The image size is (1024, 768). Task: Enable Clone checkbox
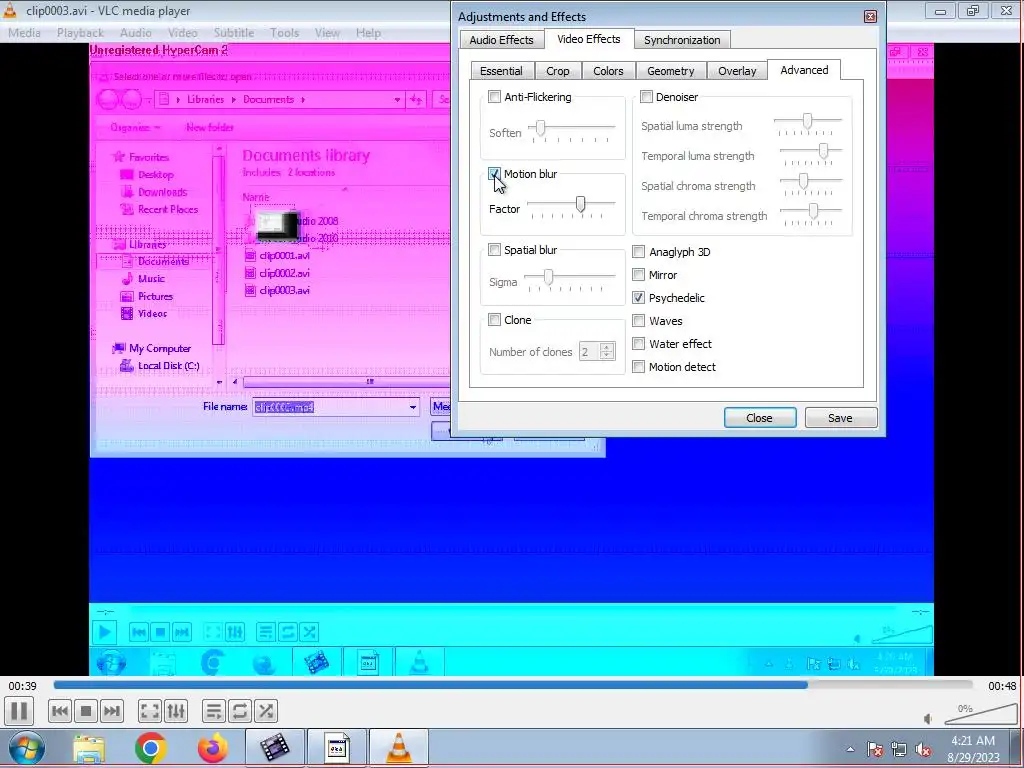pyautogui.click(x=494, y=320)
